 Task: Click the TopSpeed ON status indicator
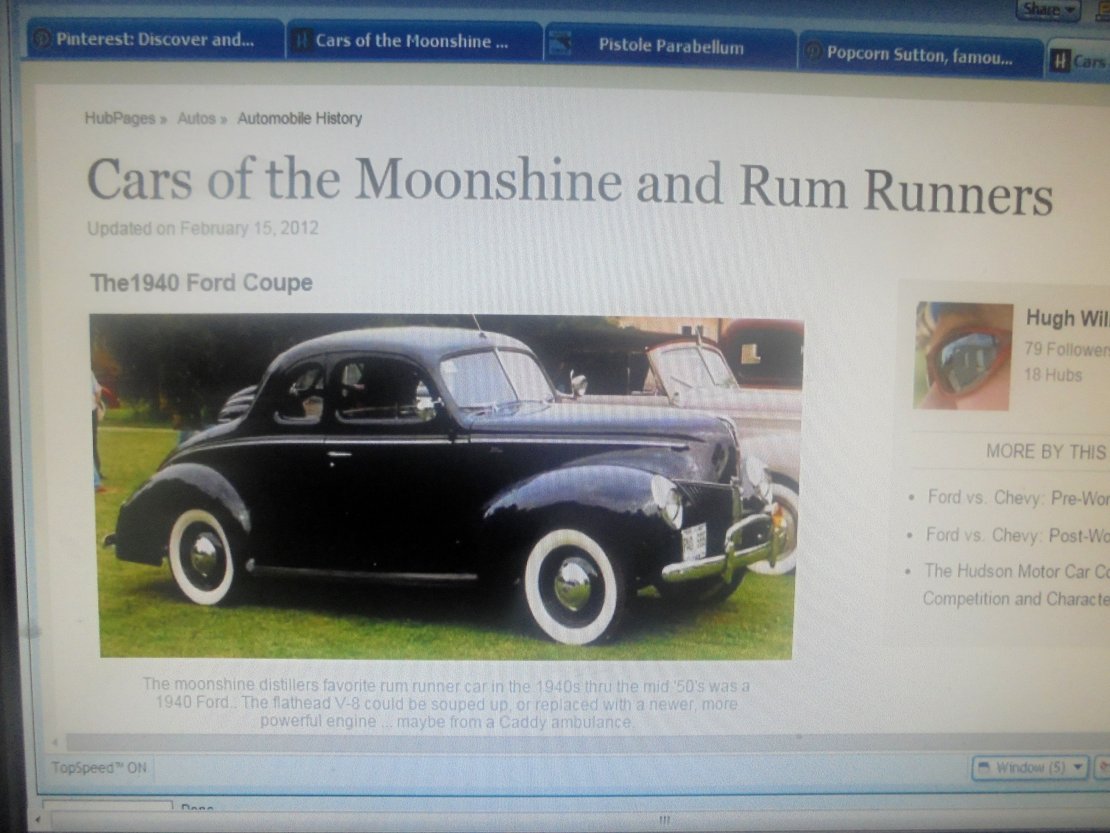click(x=99, y=767)
